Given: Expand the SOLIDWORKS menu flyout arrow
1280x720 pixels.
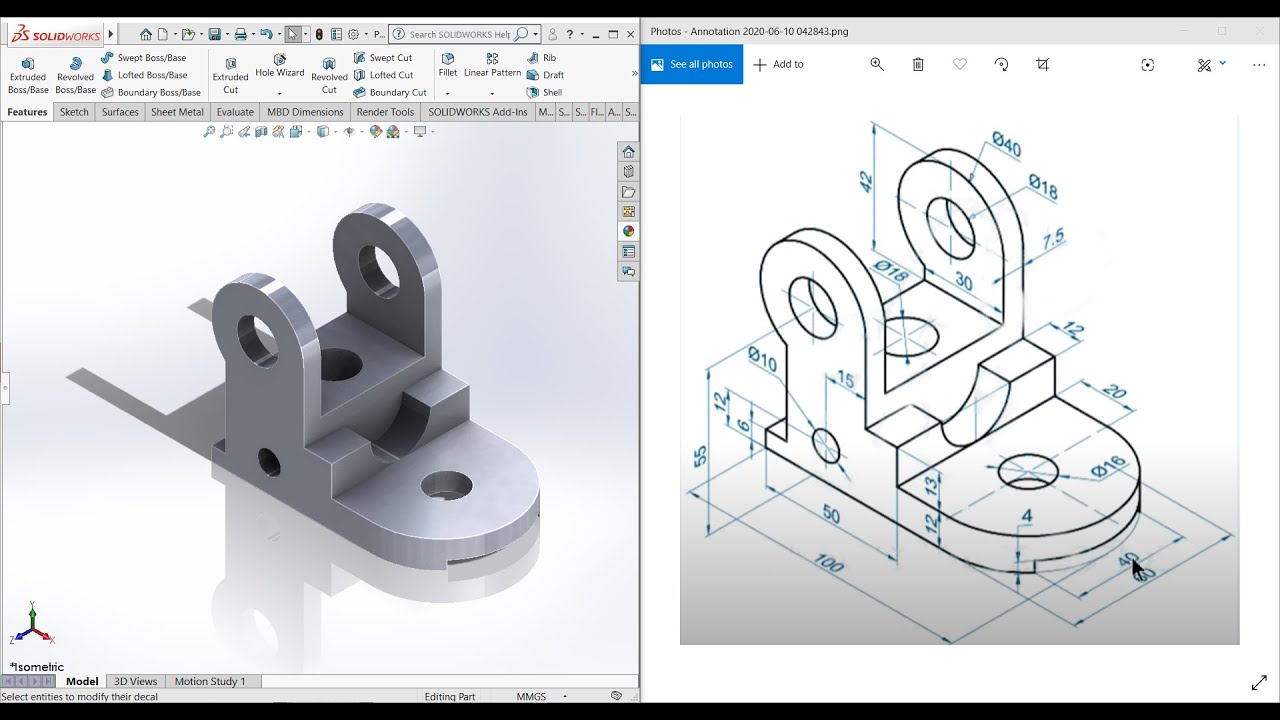Looking at the screenshot, I should click(x=110, y=34).
